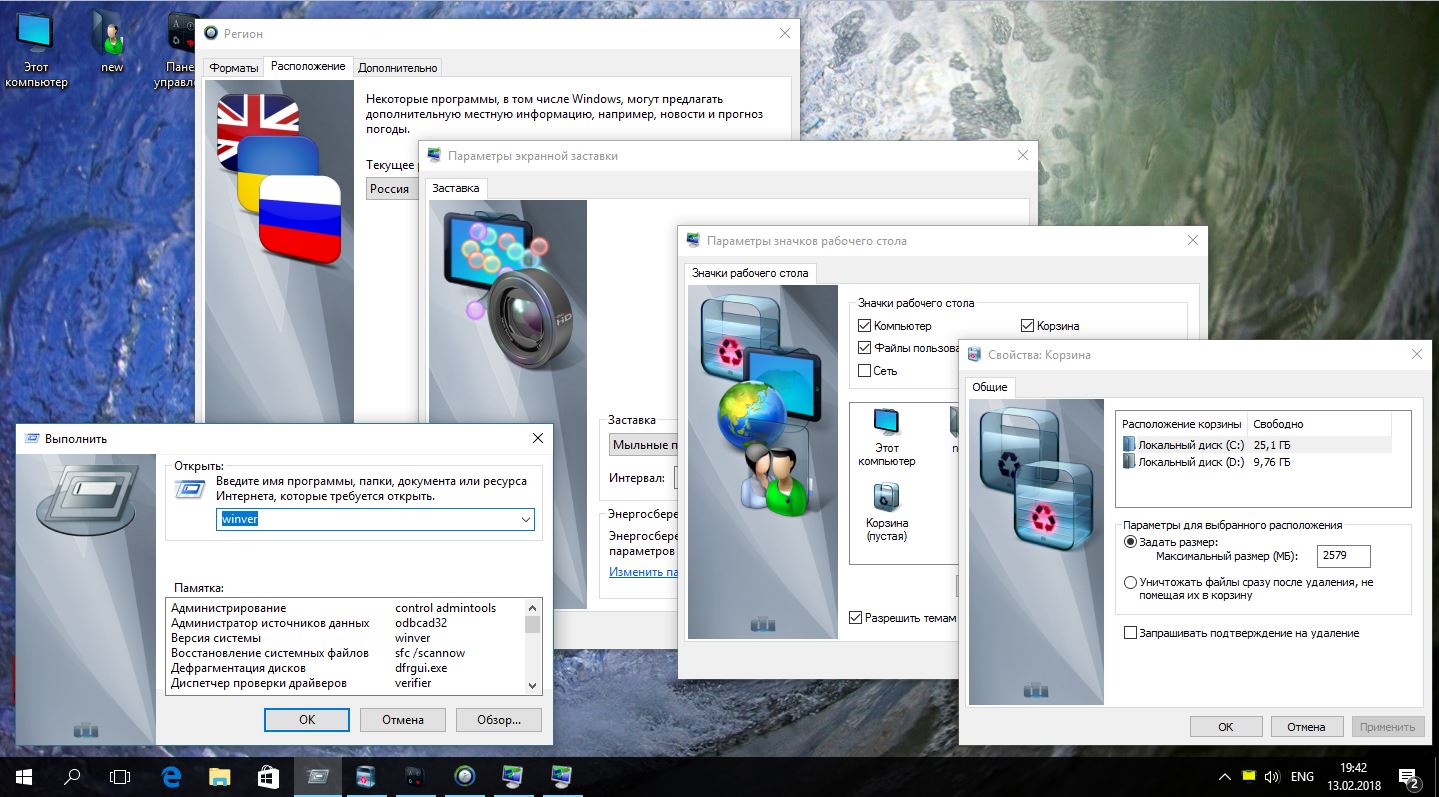Image resolution: width=1439 pixels, height=797 pixels.
Task: Click the Run list scrollbar down arrow
Action: click(x=532, y=686)
